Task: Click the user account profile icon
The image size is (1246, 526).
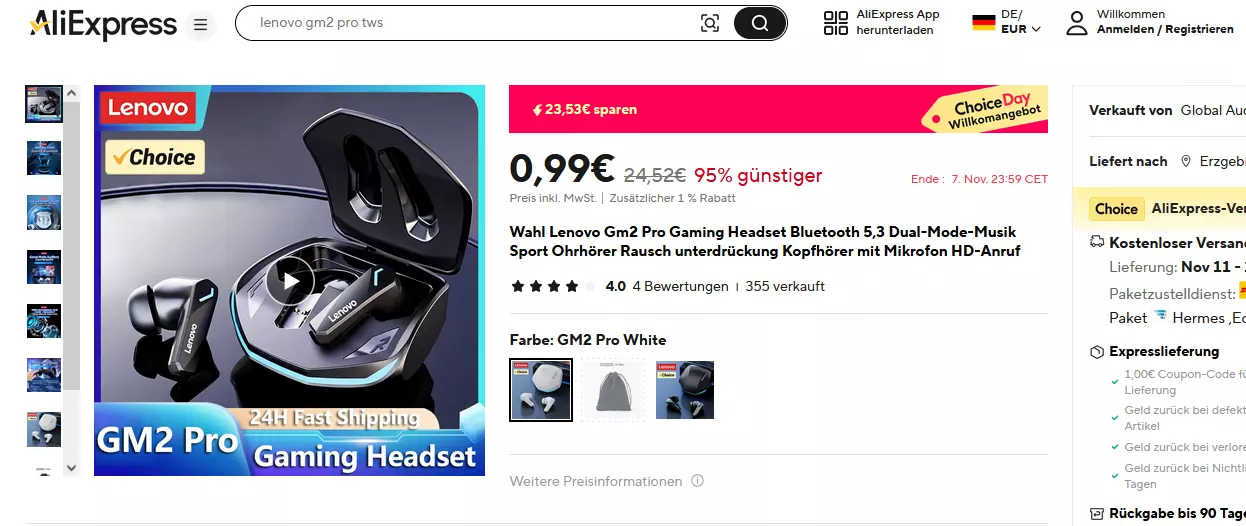Action: click(x=1077, y=23)
